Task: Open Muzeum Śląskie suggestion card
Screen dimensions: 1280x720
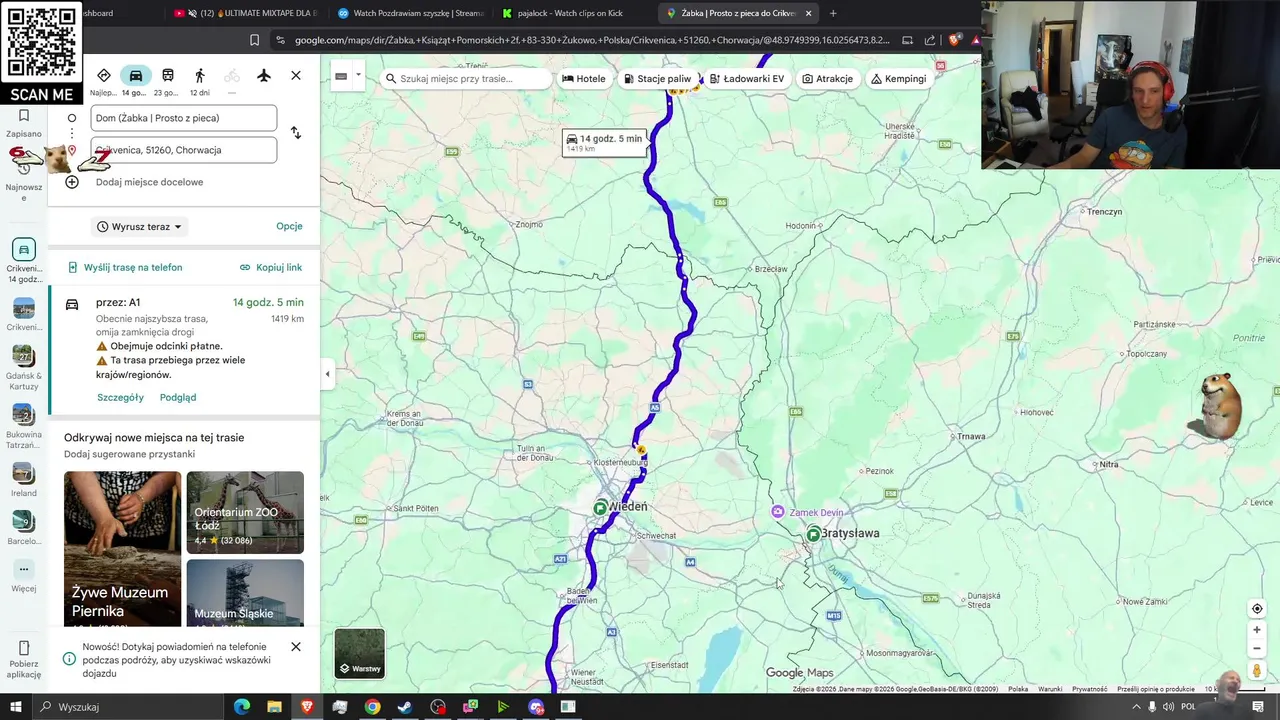Action: (245, 593)
